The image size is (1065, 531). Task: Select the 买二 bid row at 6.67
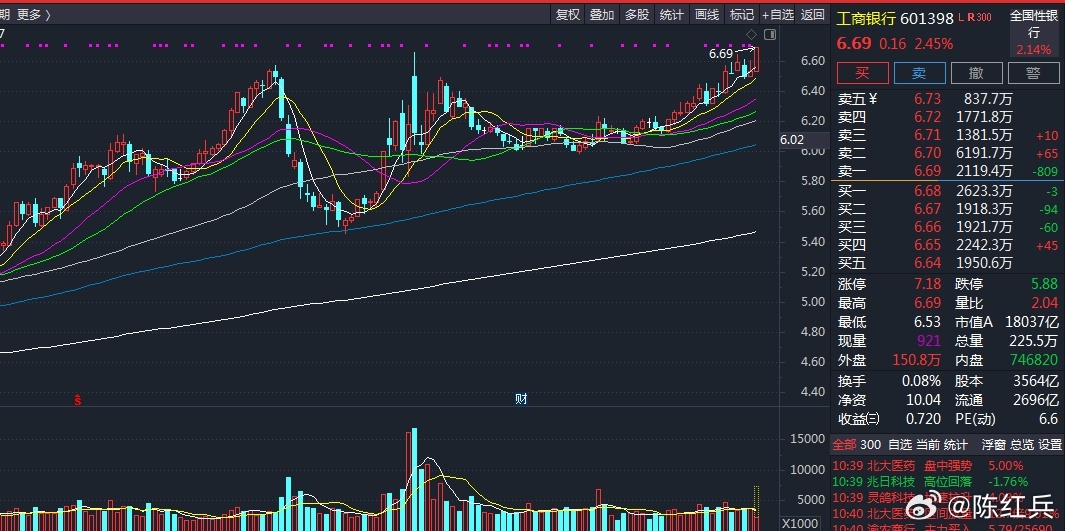coord(947,209)
